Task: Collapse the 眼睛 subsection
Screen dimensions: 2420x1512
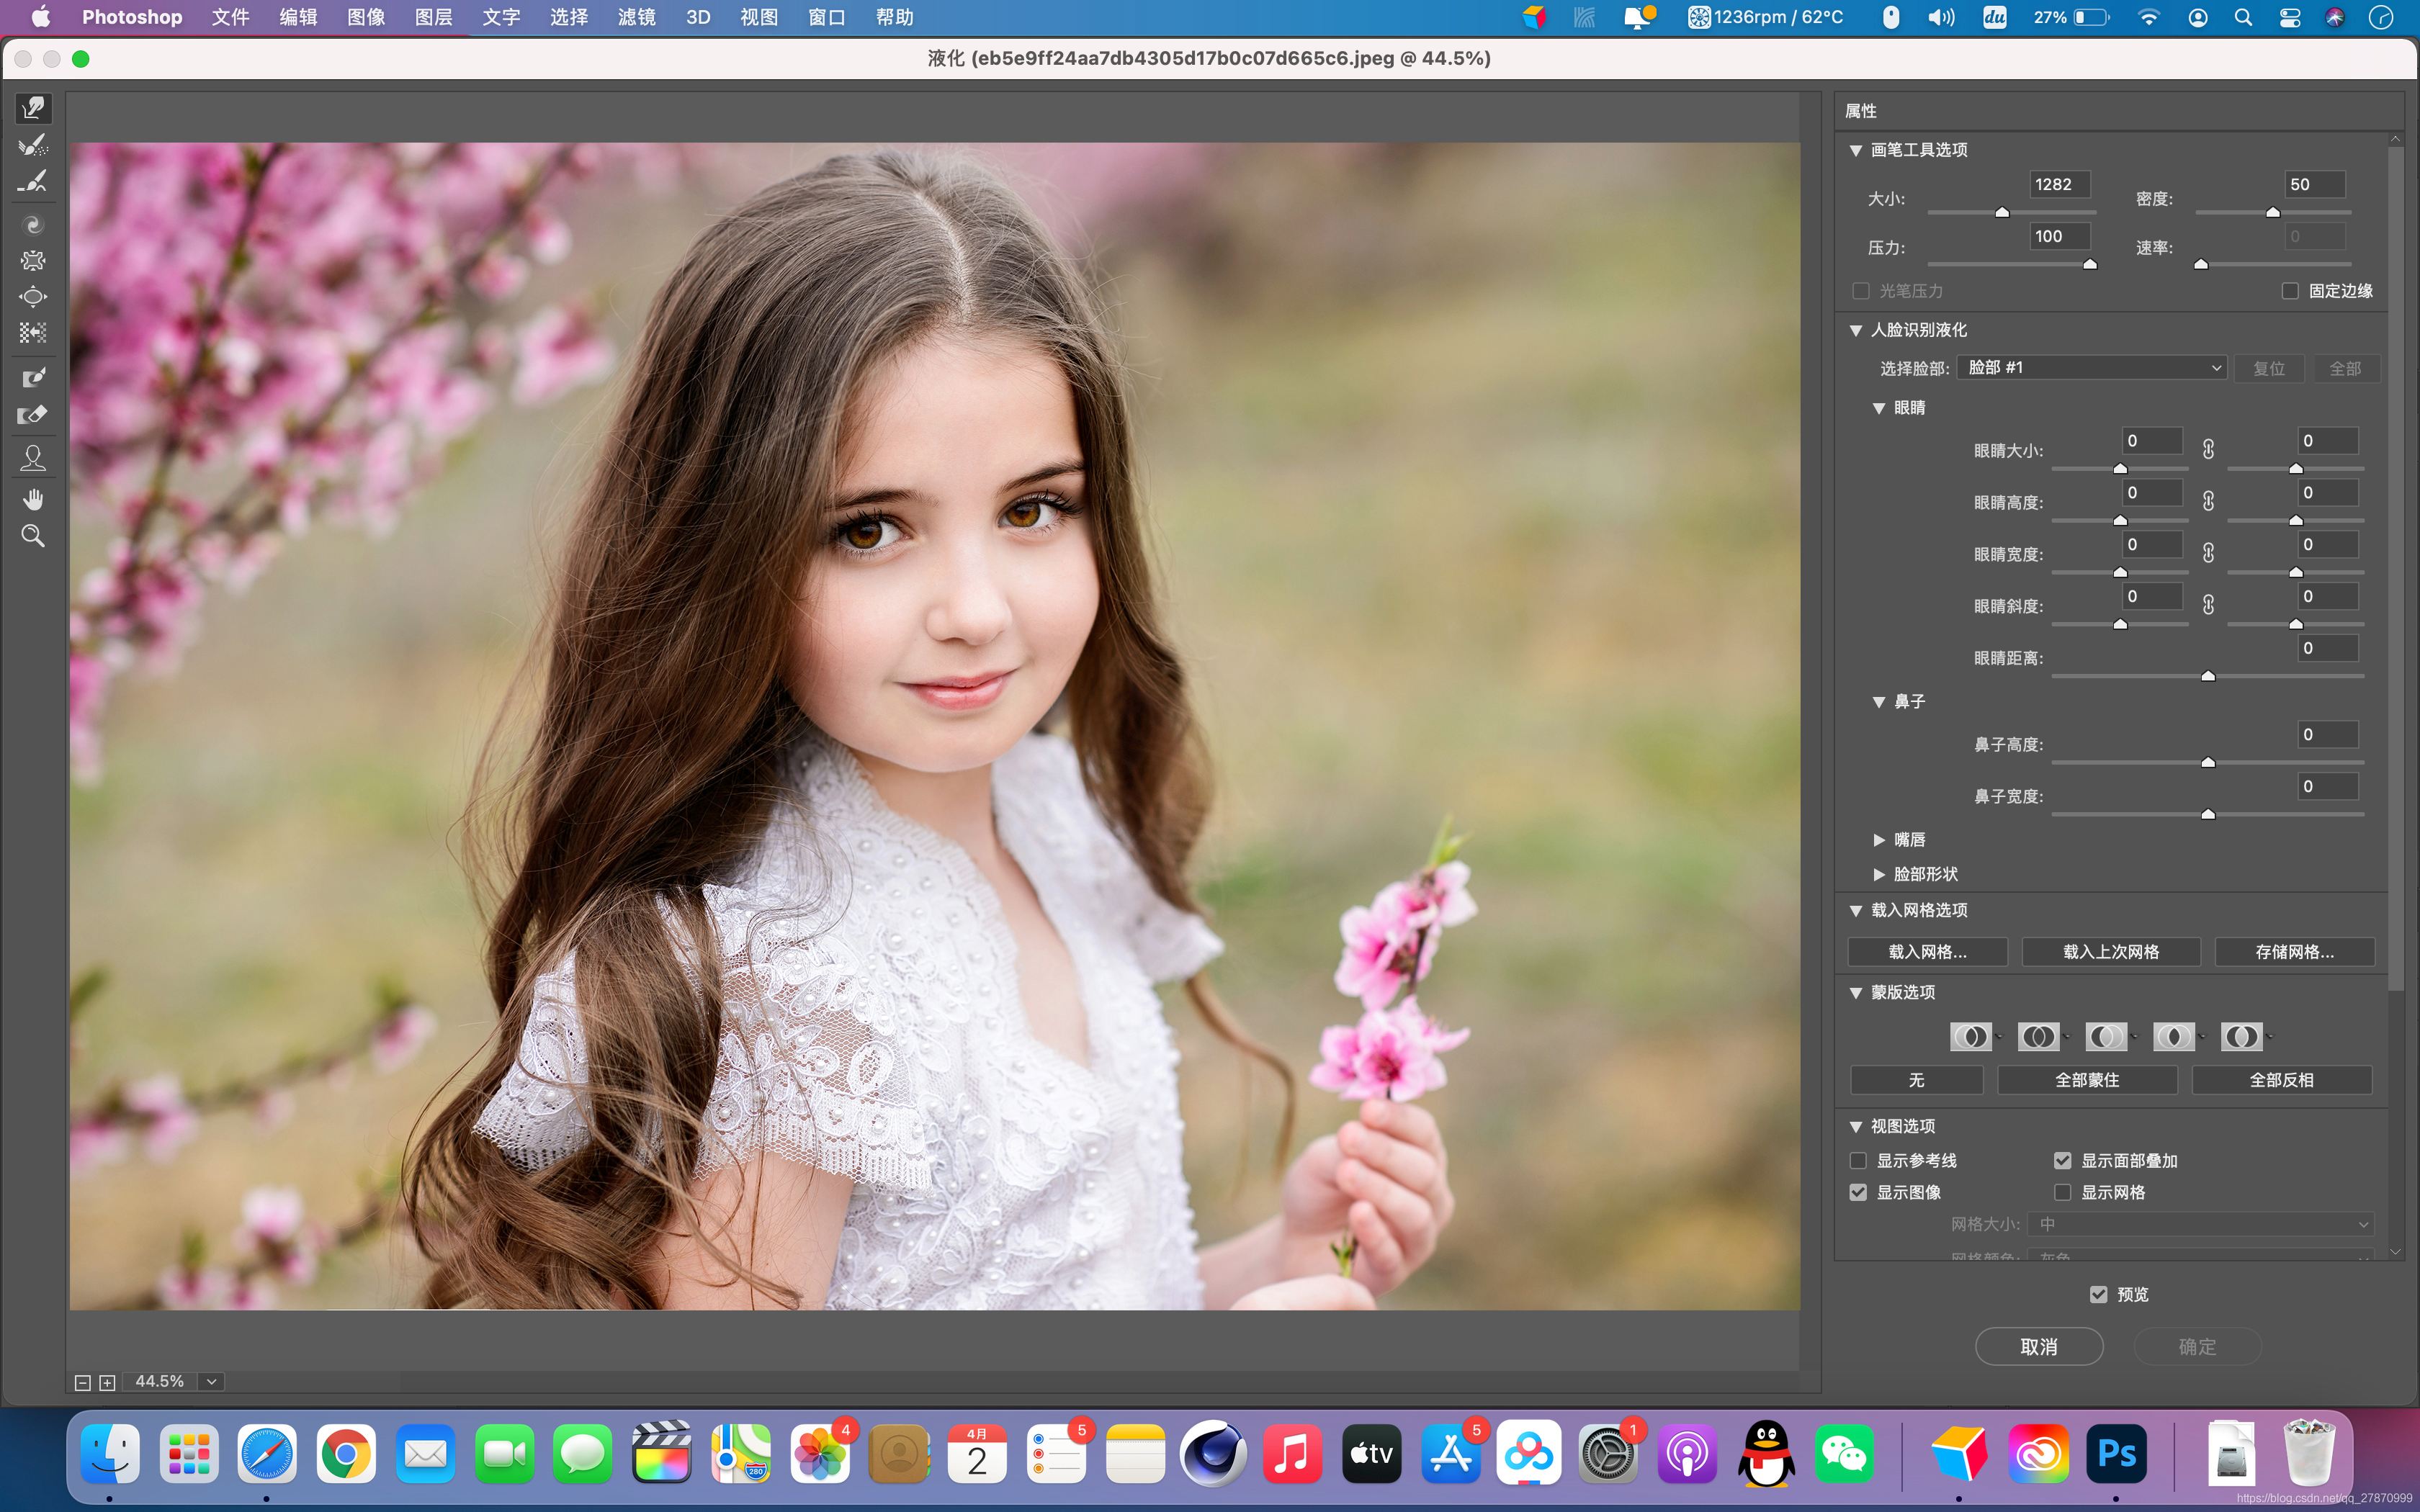Action: coord(1879,408)
